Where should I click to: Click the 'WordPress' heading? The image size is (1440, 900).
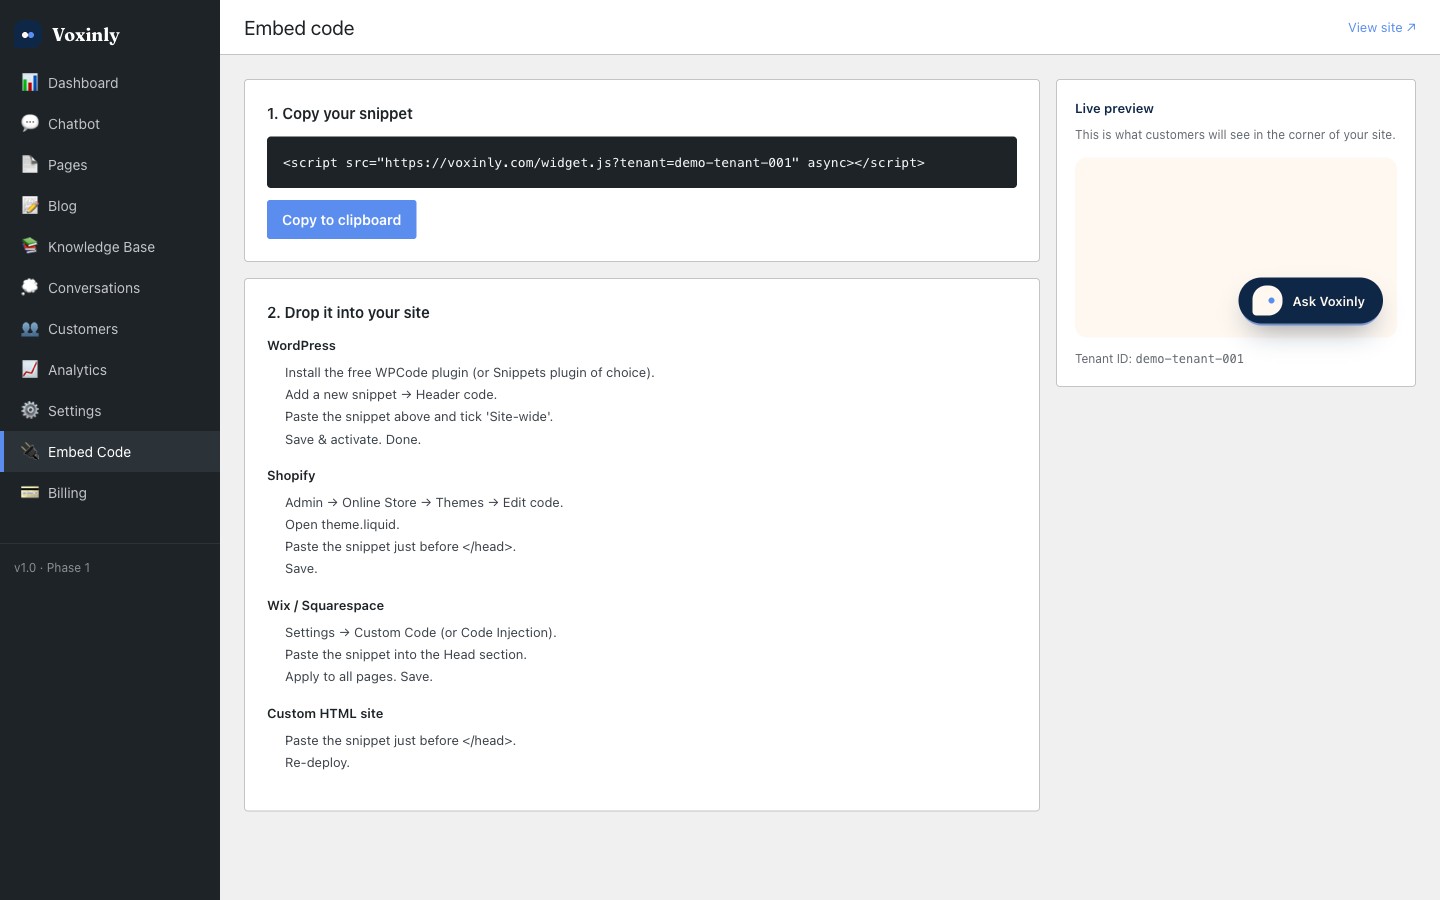pos(301,346)
